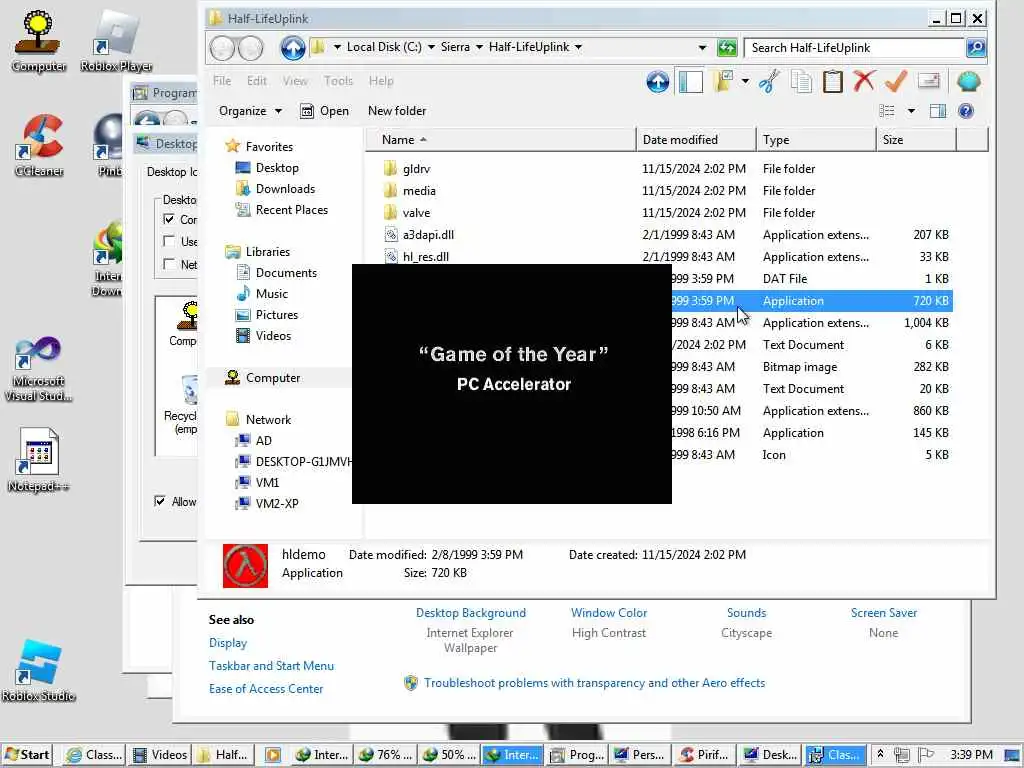Open the File menu
The image size is (1024, 768).
click(x=222, y=81)
